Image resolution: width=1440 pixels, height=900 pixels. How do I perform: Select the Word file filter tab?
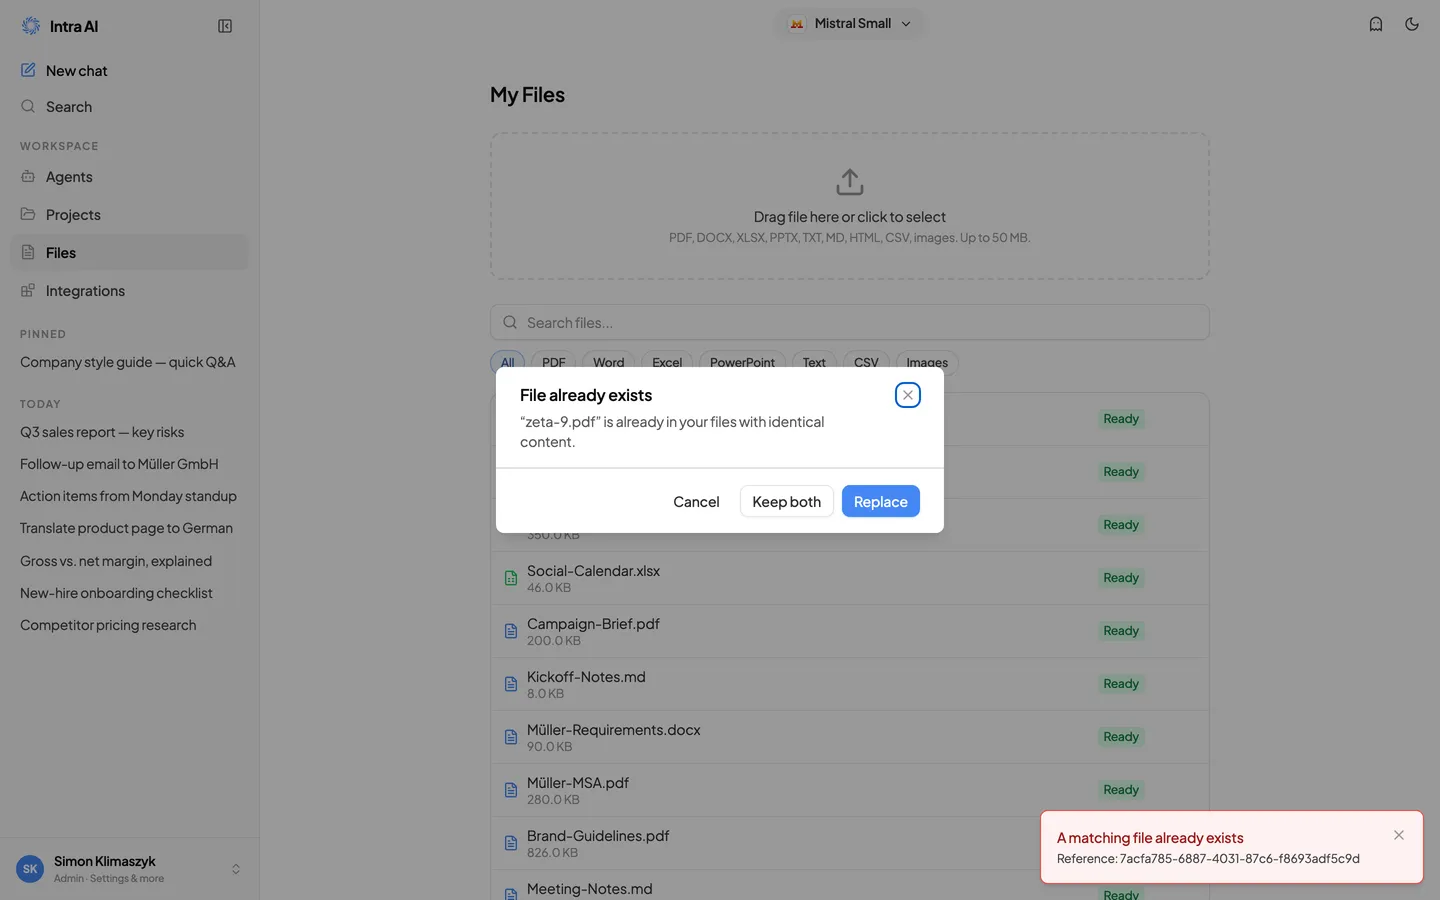[x=608, y=363]
